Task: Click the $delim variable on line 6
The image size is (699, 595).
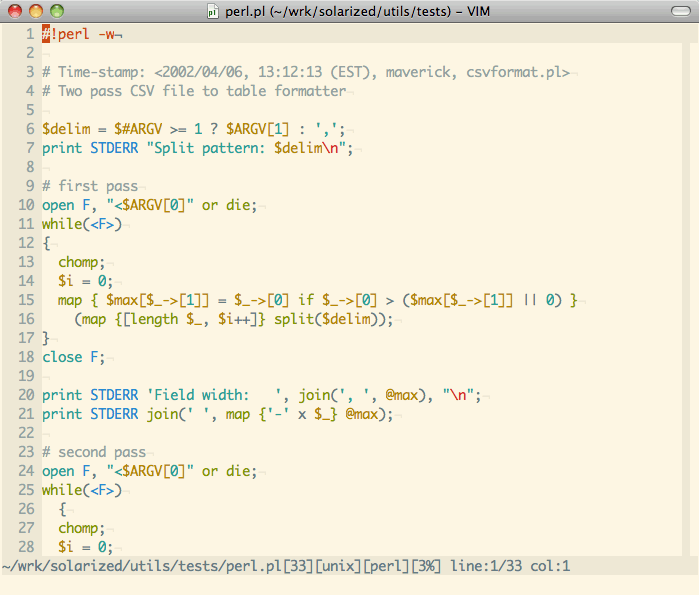Action: [65, 129]
